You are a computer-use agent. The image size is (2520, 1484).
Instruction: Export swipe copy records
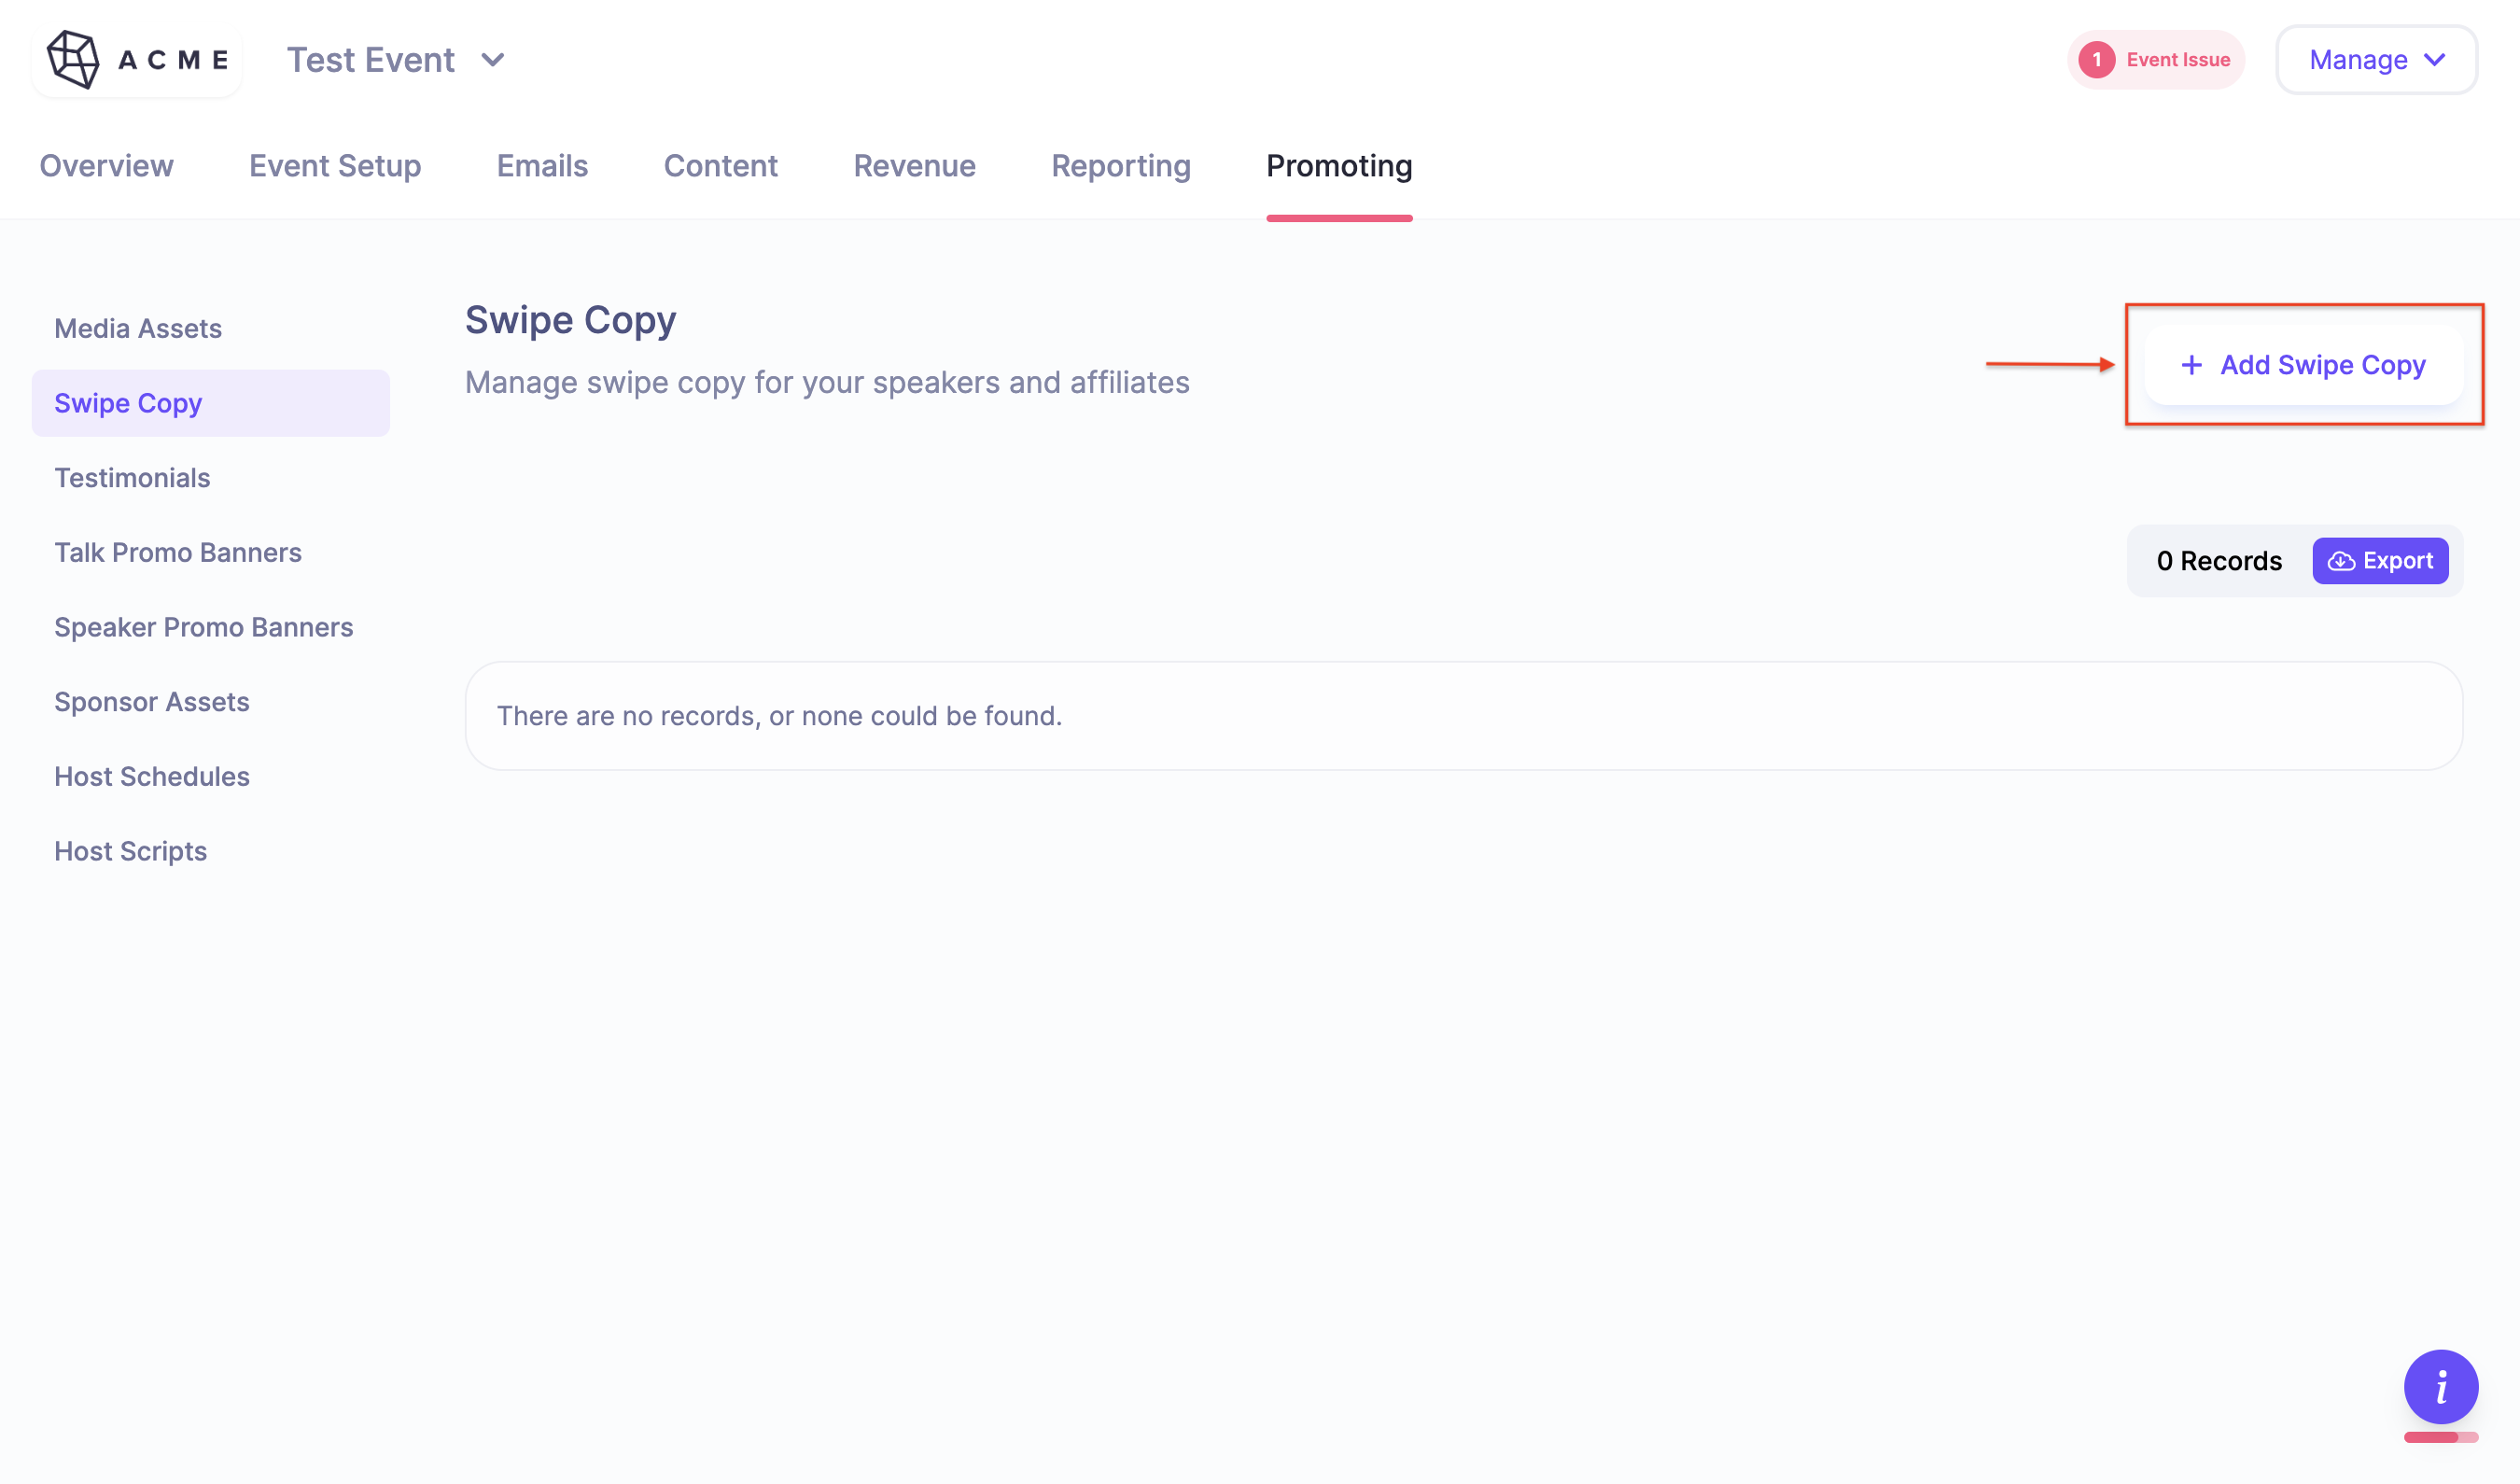(2379, 561)
